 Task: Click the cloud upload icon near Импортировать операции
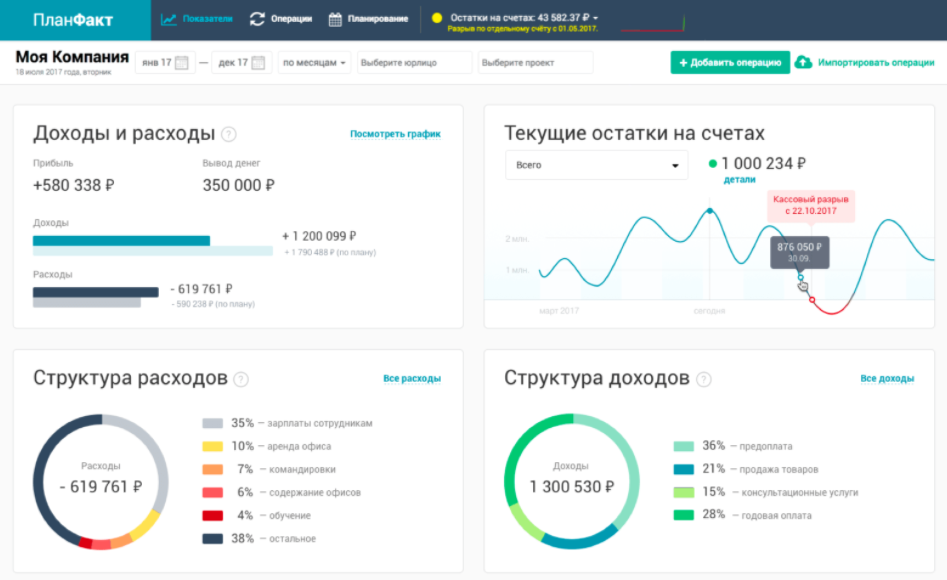803,62
